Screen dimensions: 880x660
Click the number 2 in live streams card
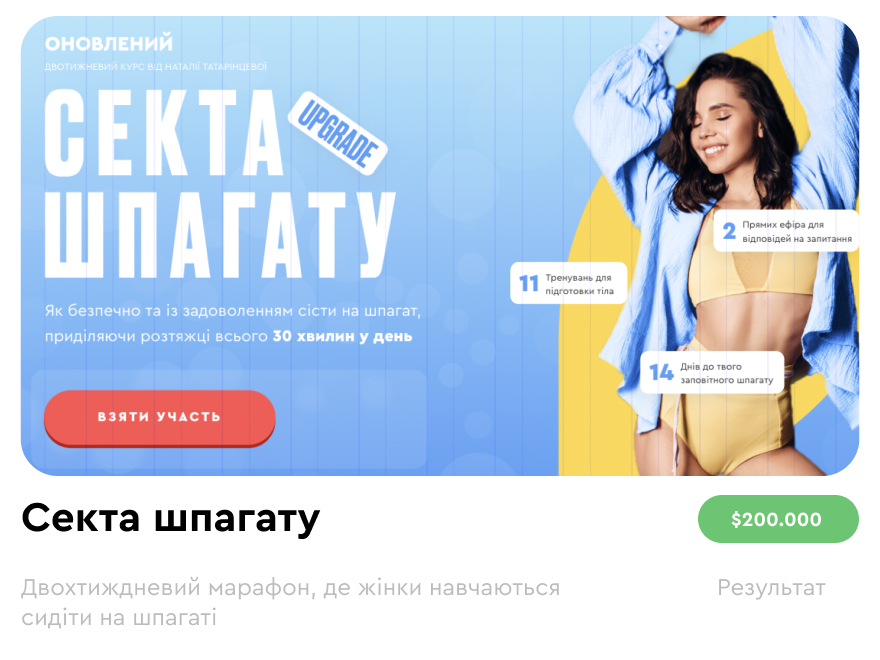[729, 231]
